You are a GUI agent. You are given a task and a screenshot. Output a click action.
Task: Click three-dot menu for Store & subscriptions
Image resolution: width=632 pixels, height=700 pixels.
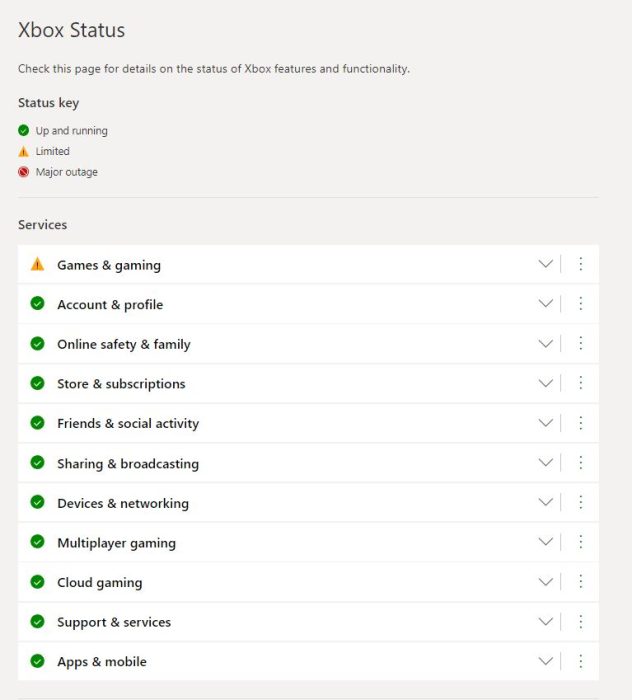[x=581, y=383]
